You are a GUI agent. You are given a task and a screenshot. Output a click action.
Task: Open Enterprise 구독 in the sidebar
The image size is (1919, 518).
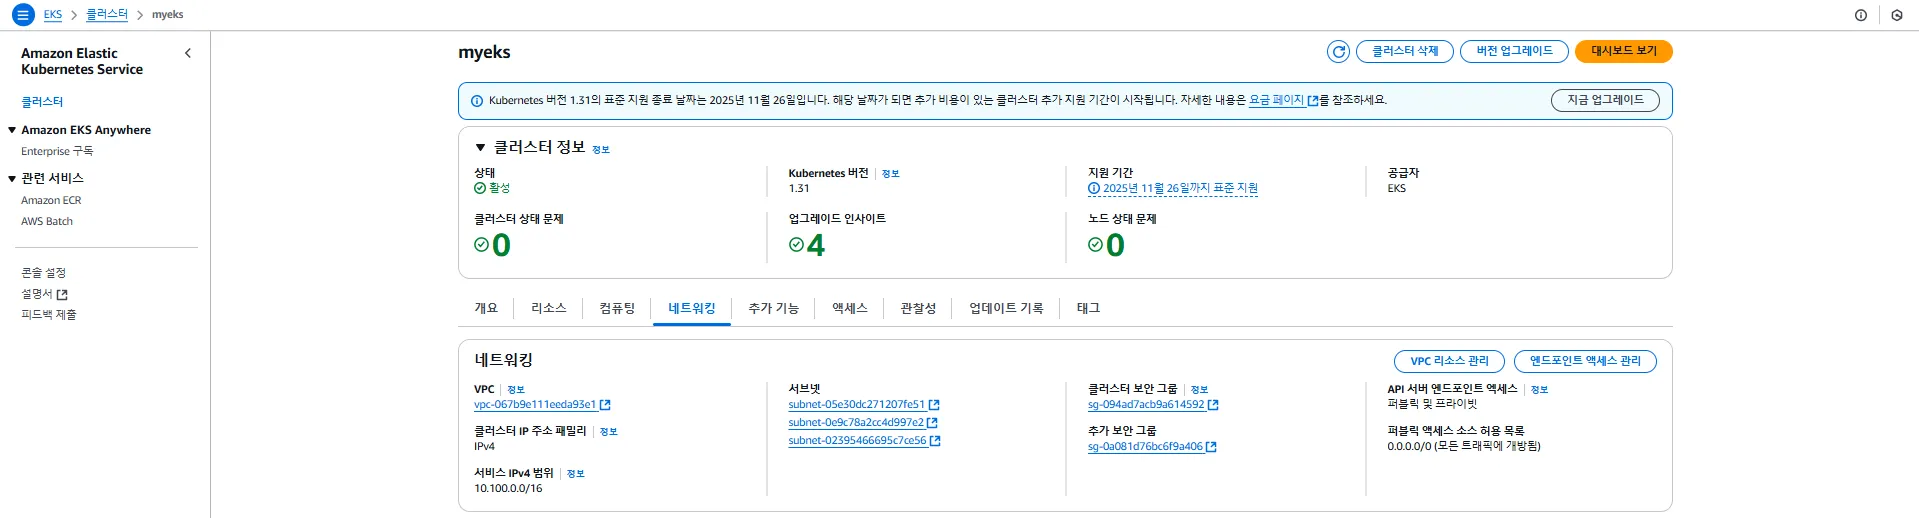[57, 151]
